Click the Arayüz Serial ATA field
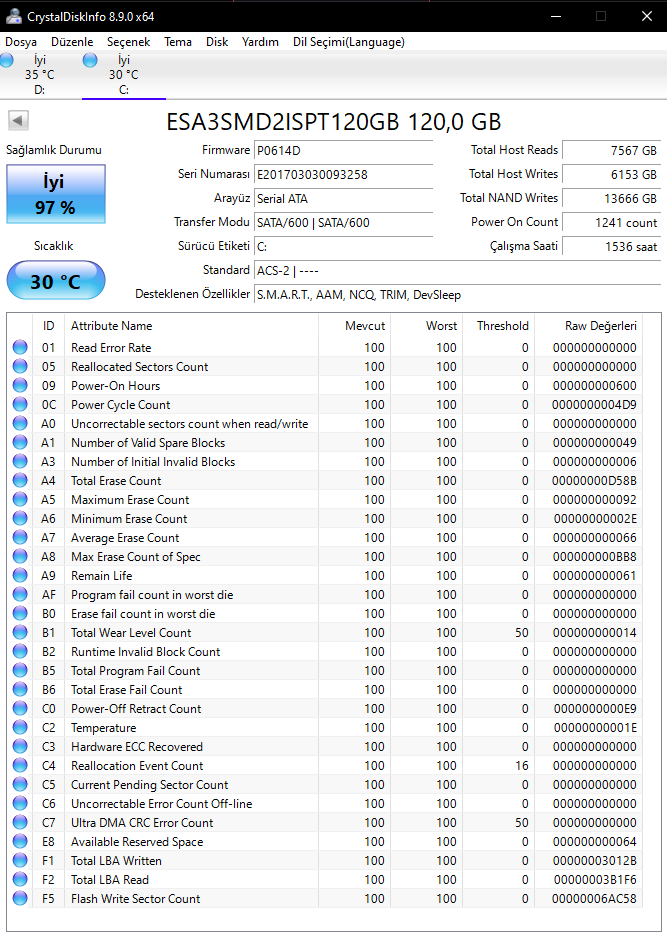This screenshot has height=932, width=667. point(343,199)
